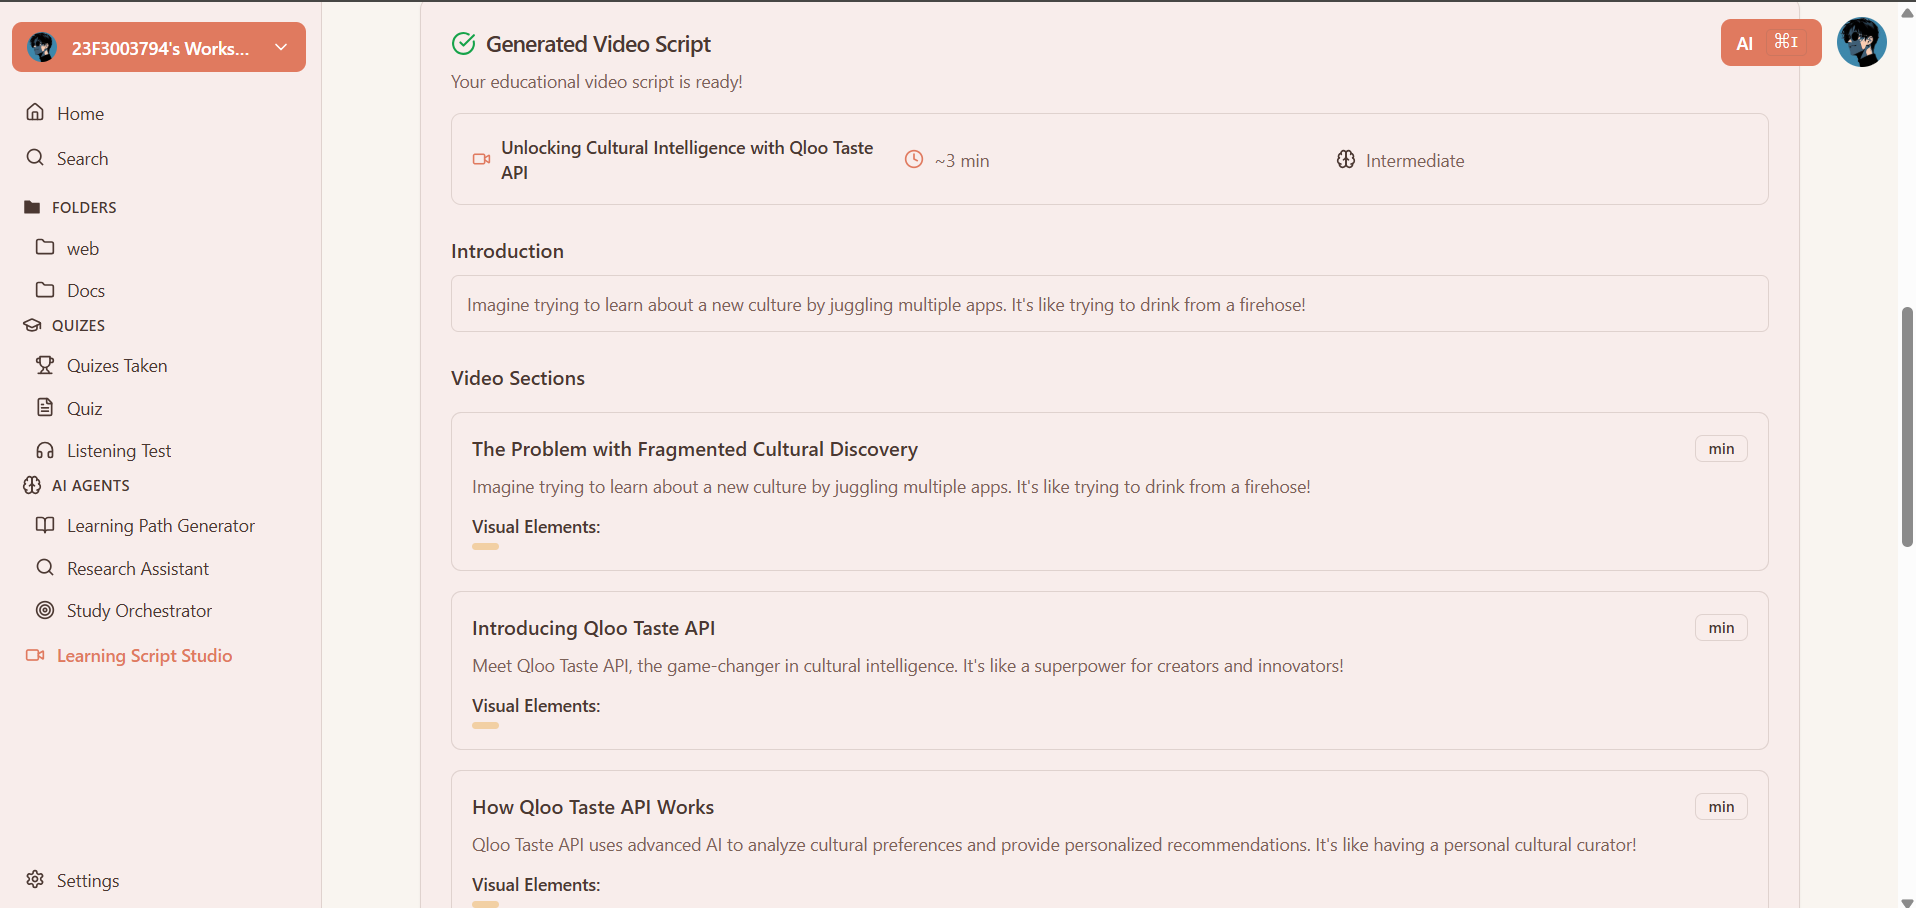
Task: Click the web folder icon
Action: 45,247
